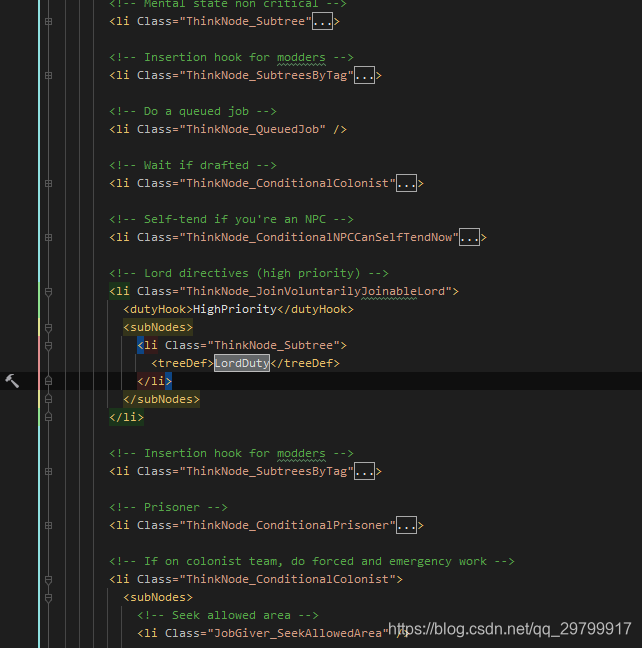Click ellipsis box after the top ThinkNode_Subtree
Image resolution: width=642 pixels, height=648 pixels.
[322, 21]
